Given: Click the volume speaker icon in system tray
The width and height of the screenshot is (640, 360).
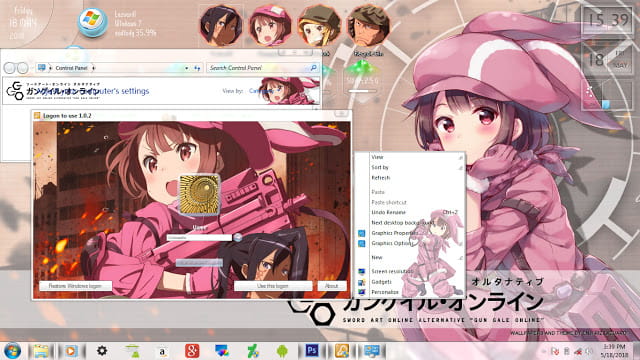Looking at the screenshot, I should [589, 351].
